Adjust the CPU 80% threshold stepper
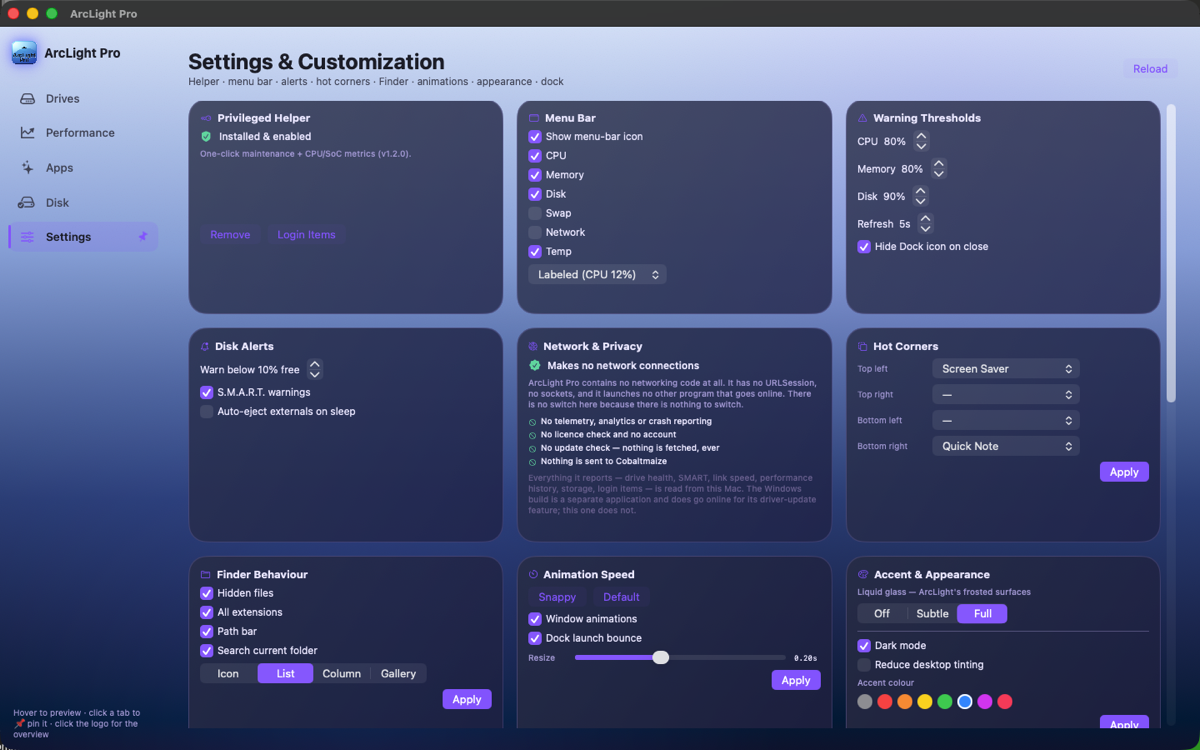This screenshot has width=1200, height=750. (x=922, y=142)
